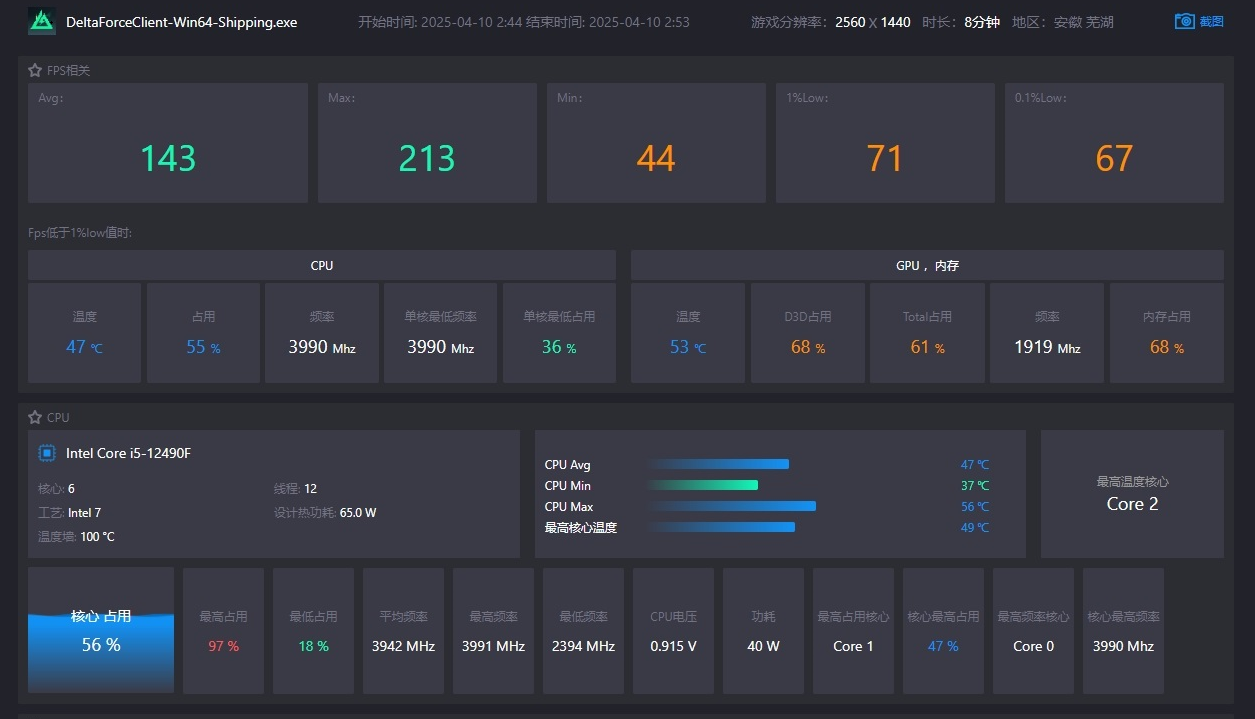Screen dimensions: 1255x719
Task: Click the star icon beside the CPU section title
Action: (x=35, y=418)
